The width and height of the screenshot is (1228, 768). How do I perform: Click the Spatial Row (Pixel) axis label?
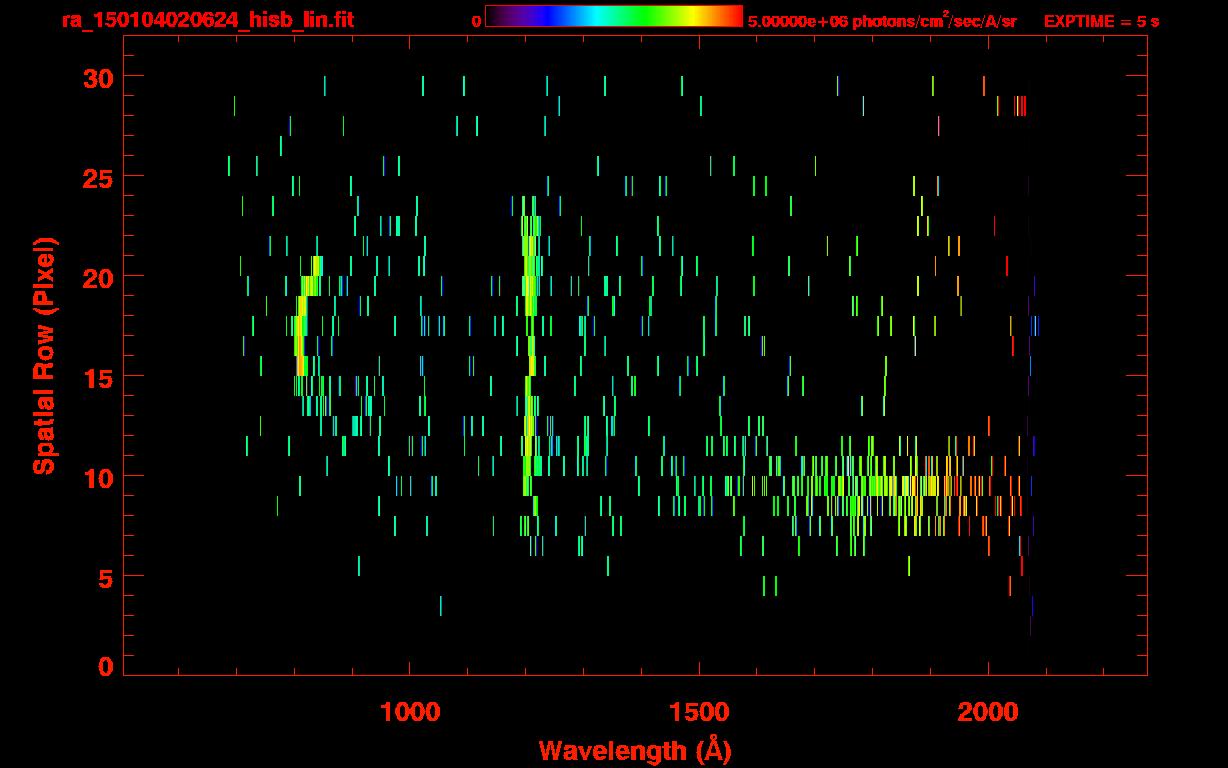pos(44,355)
